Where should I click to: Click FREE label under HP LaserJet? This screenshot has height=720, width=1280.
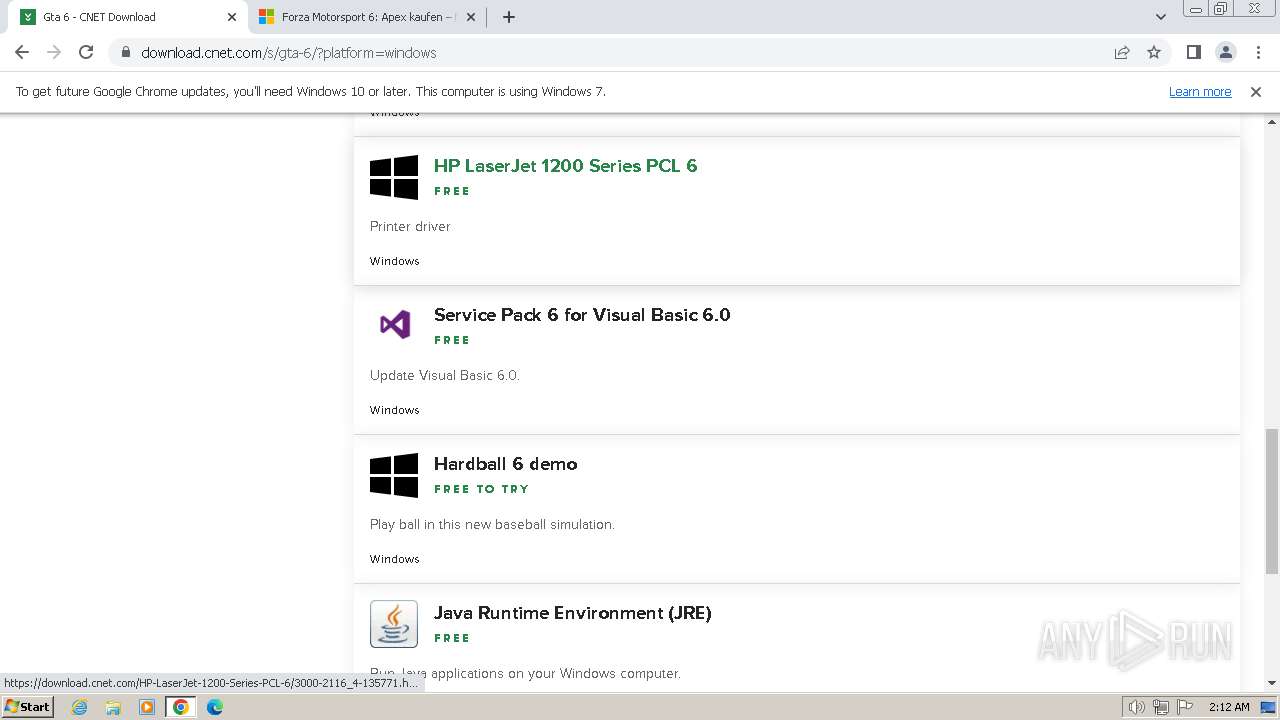pos(452,191)
